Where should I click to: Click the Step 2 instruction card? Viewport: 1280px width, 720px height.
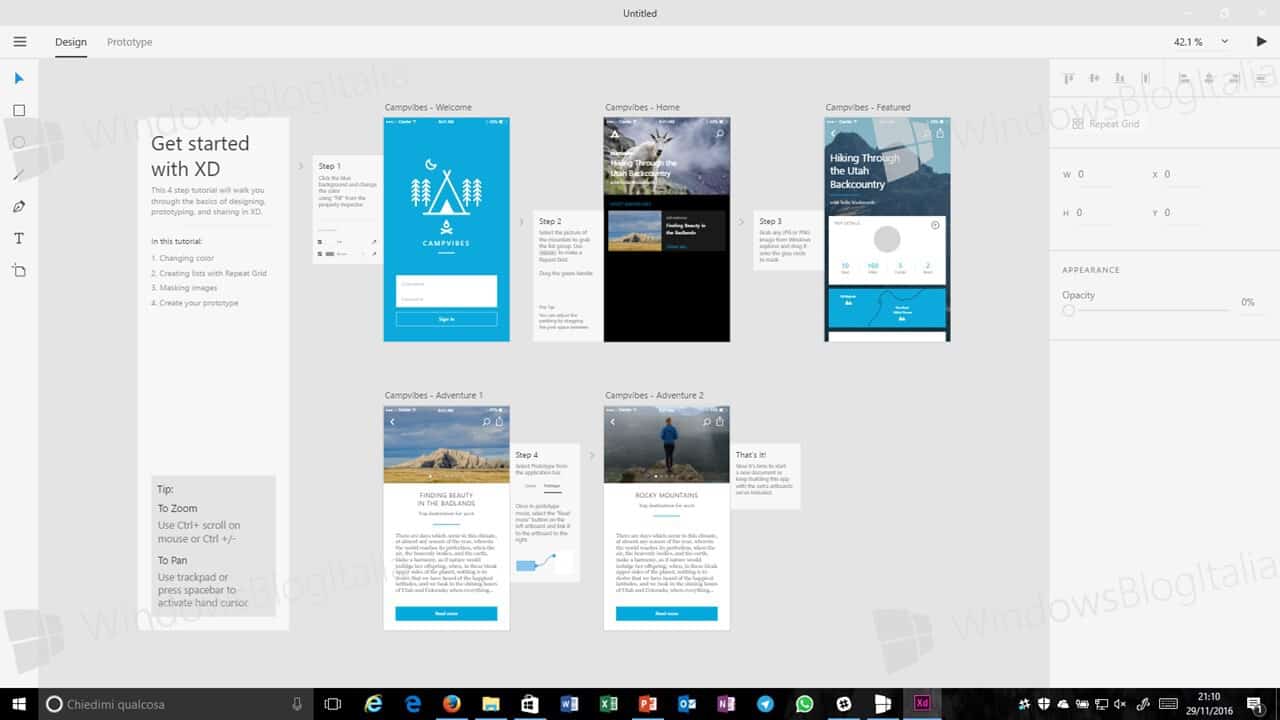pyautogui.click(x=567, y=276)
